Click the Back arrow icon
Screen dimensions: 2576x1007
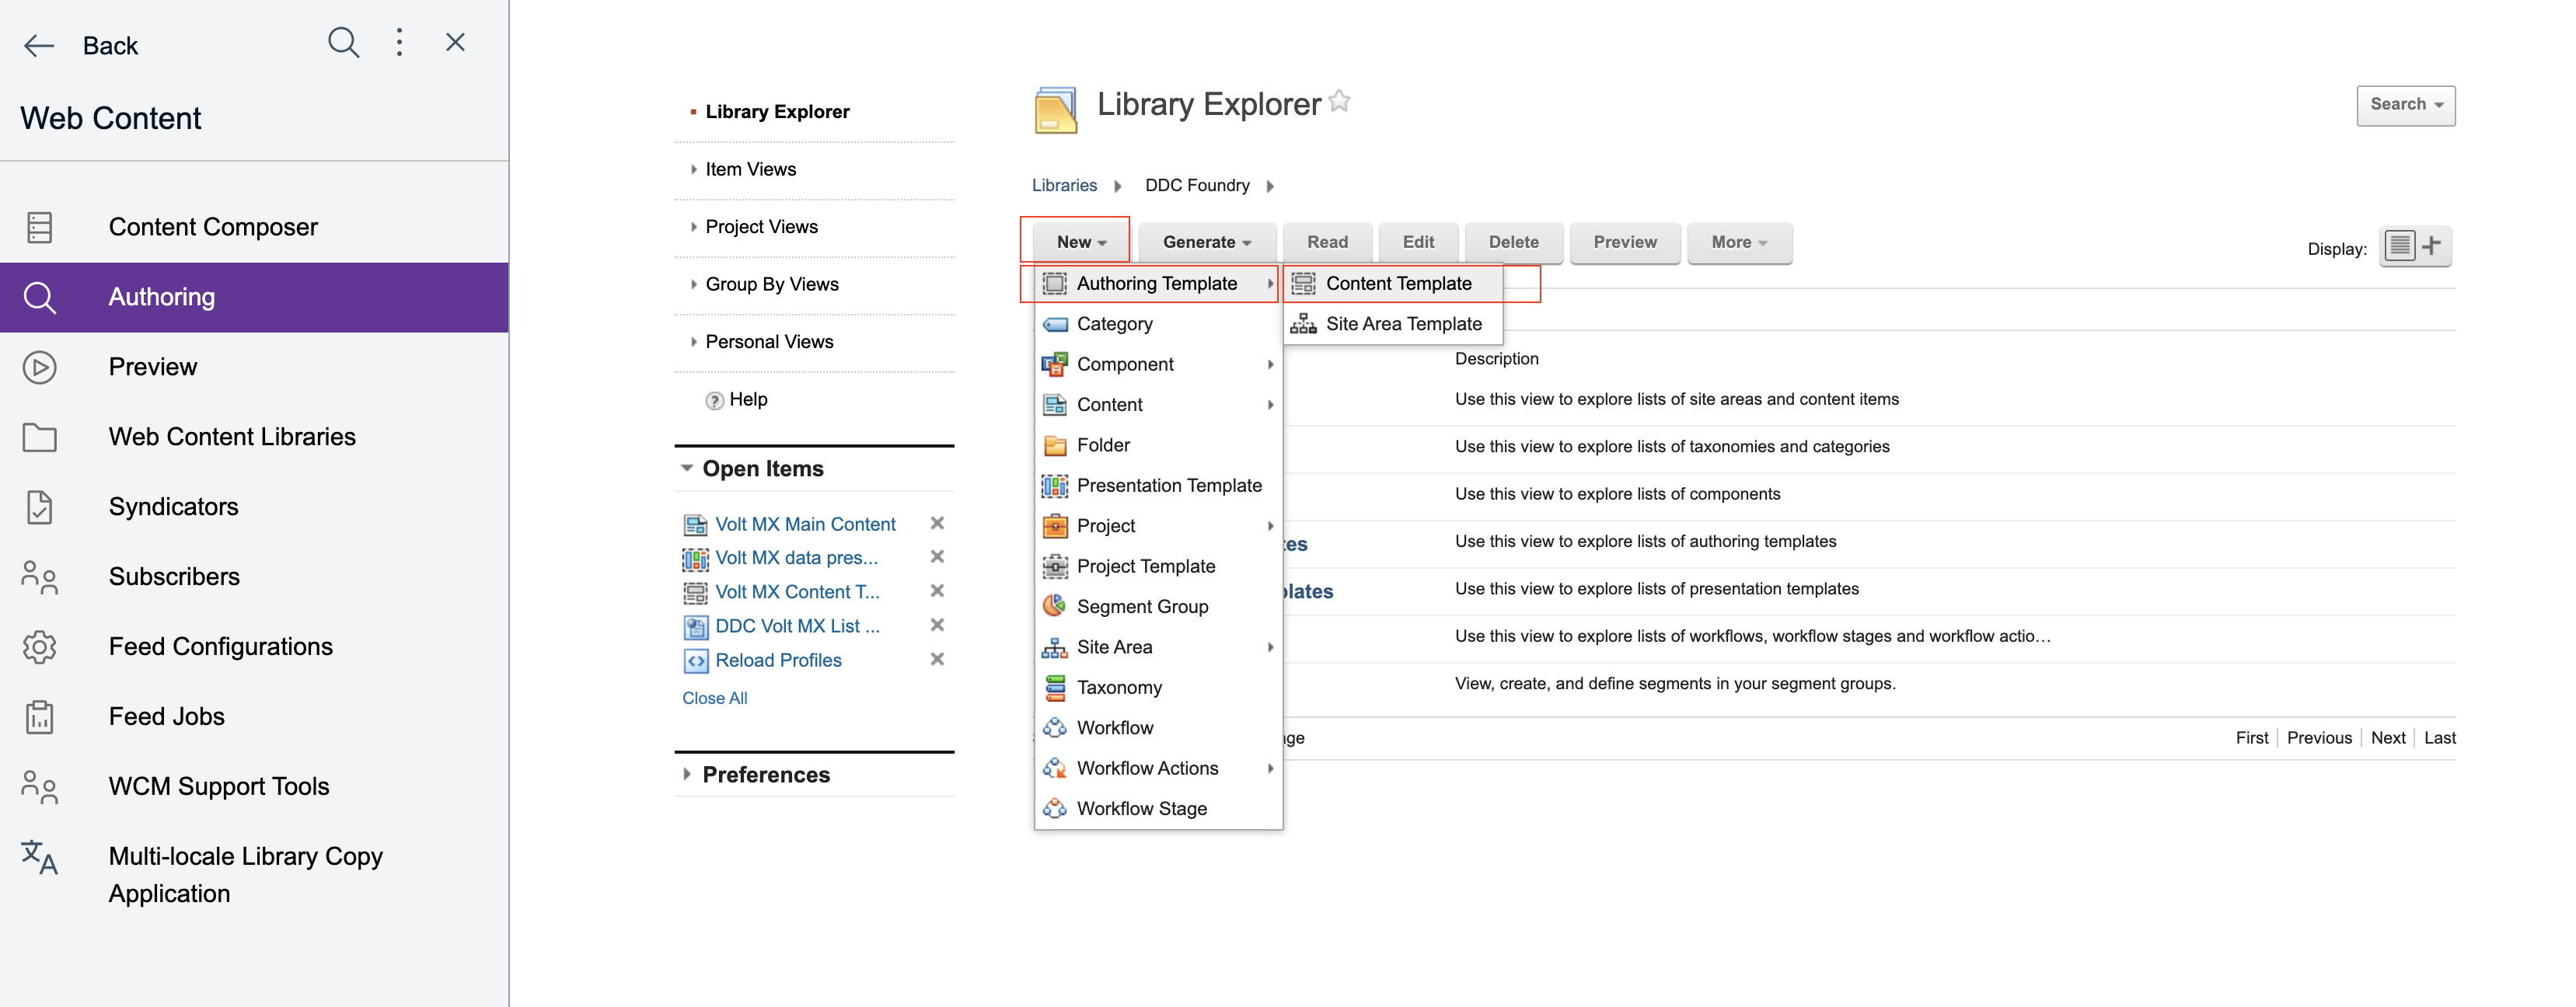[x=39, y=46]
